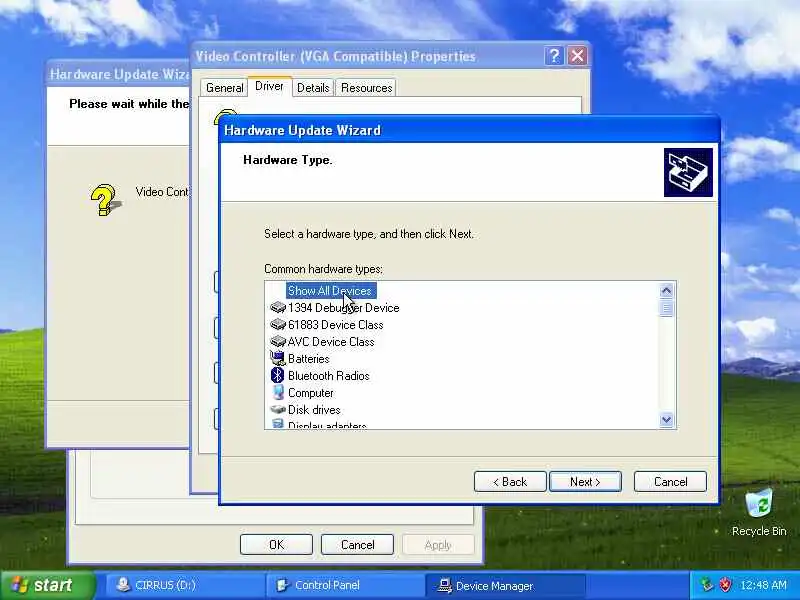Select the Recycle Bin desktop icon
This screenshot has width=800, height=600.
point(759,513)
